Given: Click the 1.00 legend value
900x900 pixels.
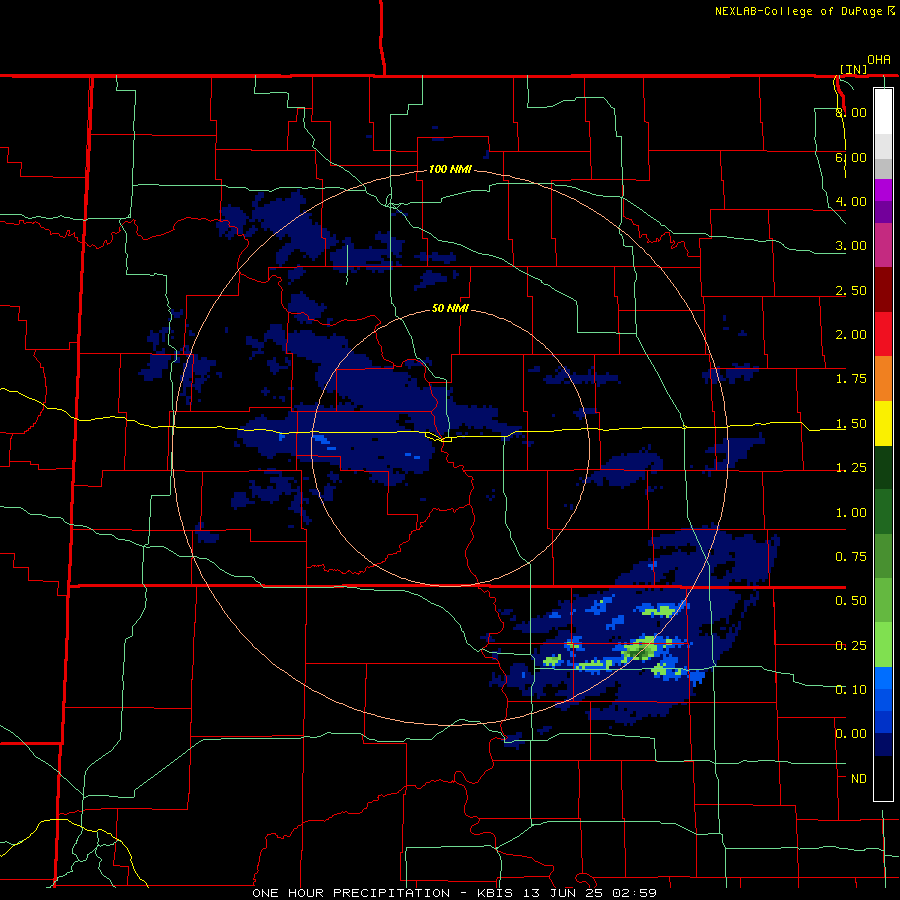Looking at the screenshot, I should point(851,513).
